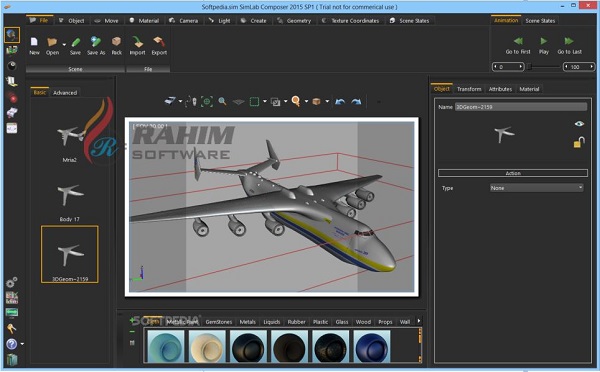Open dropdown arrow beside the help icon

click(x=22, y=344)
